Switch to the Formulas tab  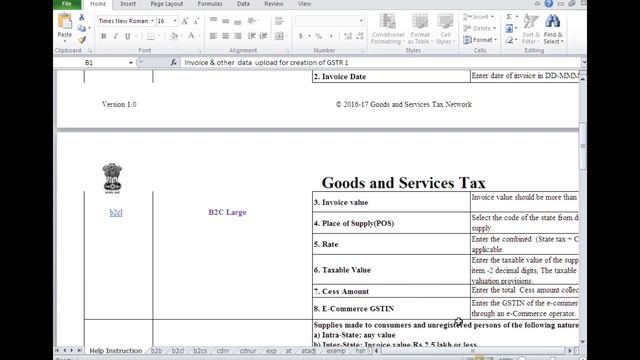coord(210,4)
